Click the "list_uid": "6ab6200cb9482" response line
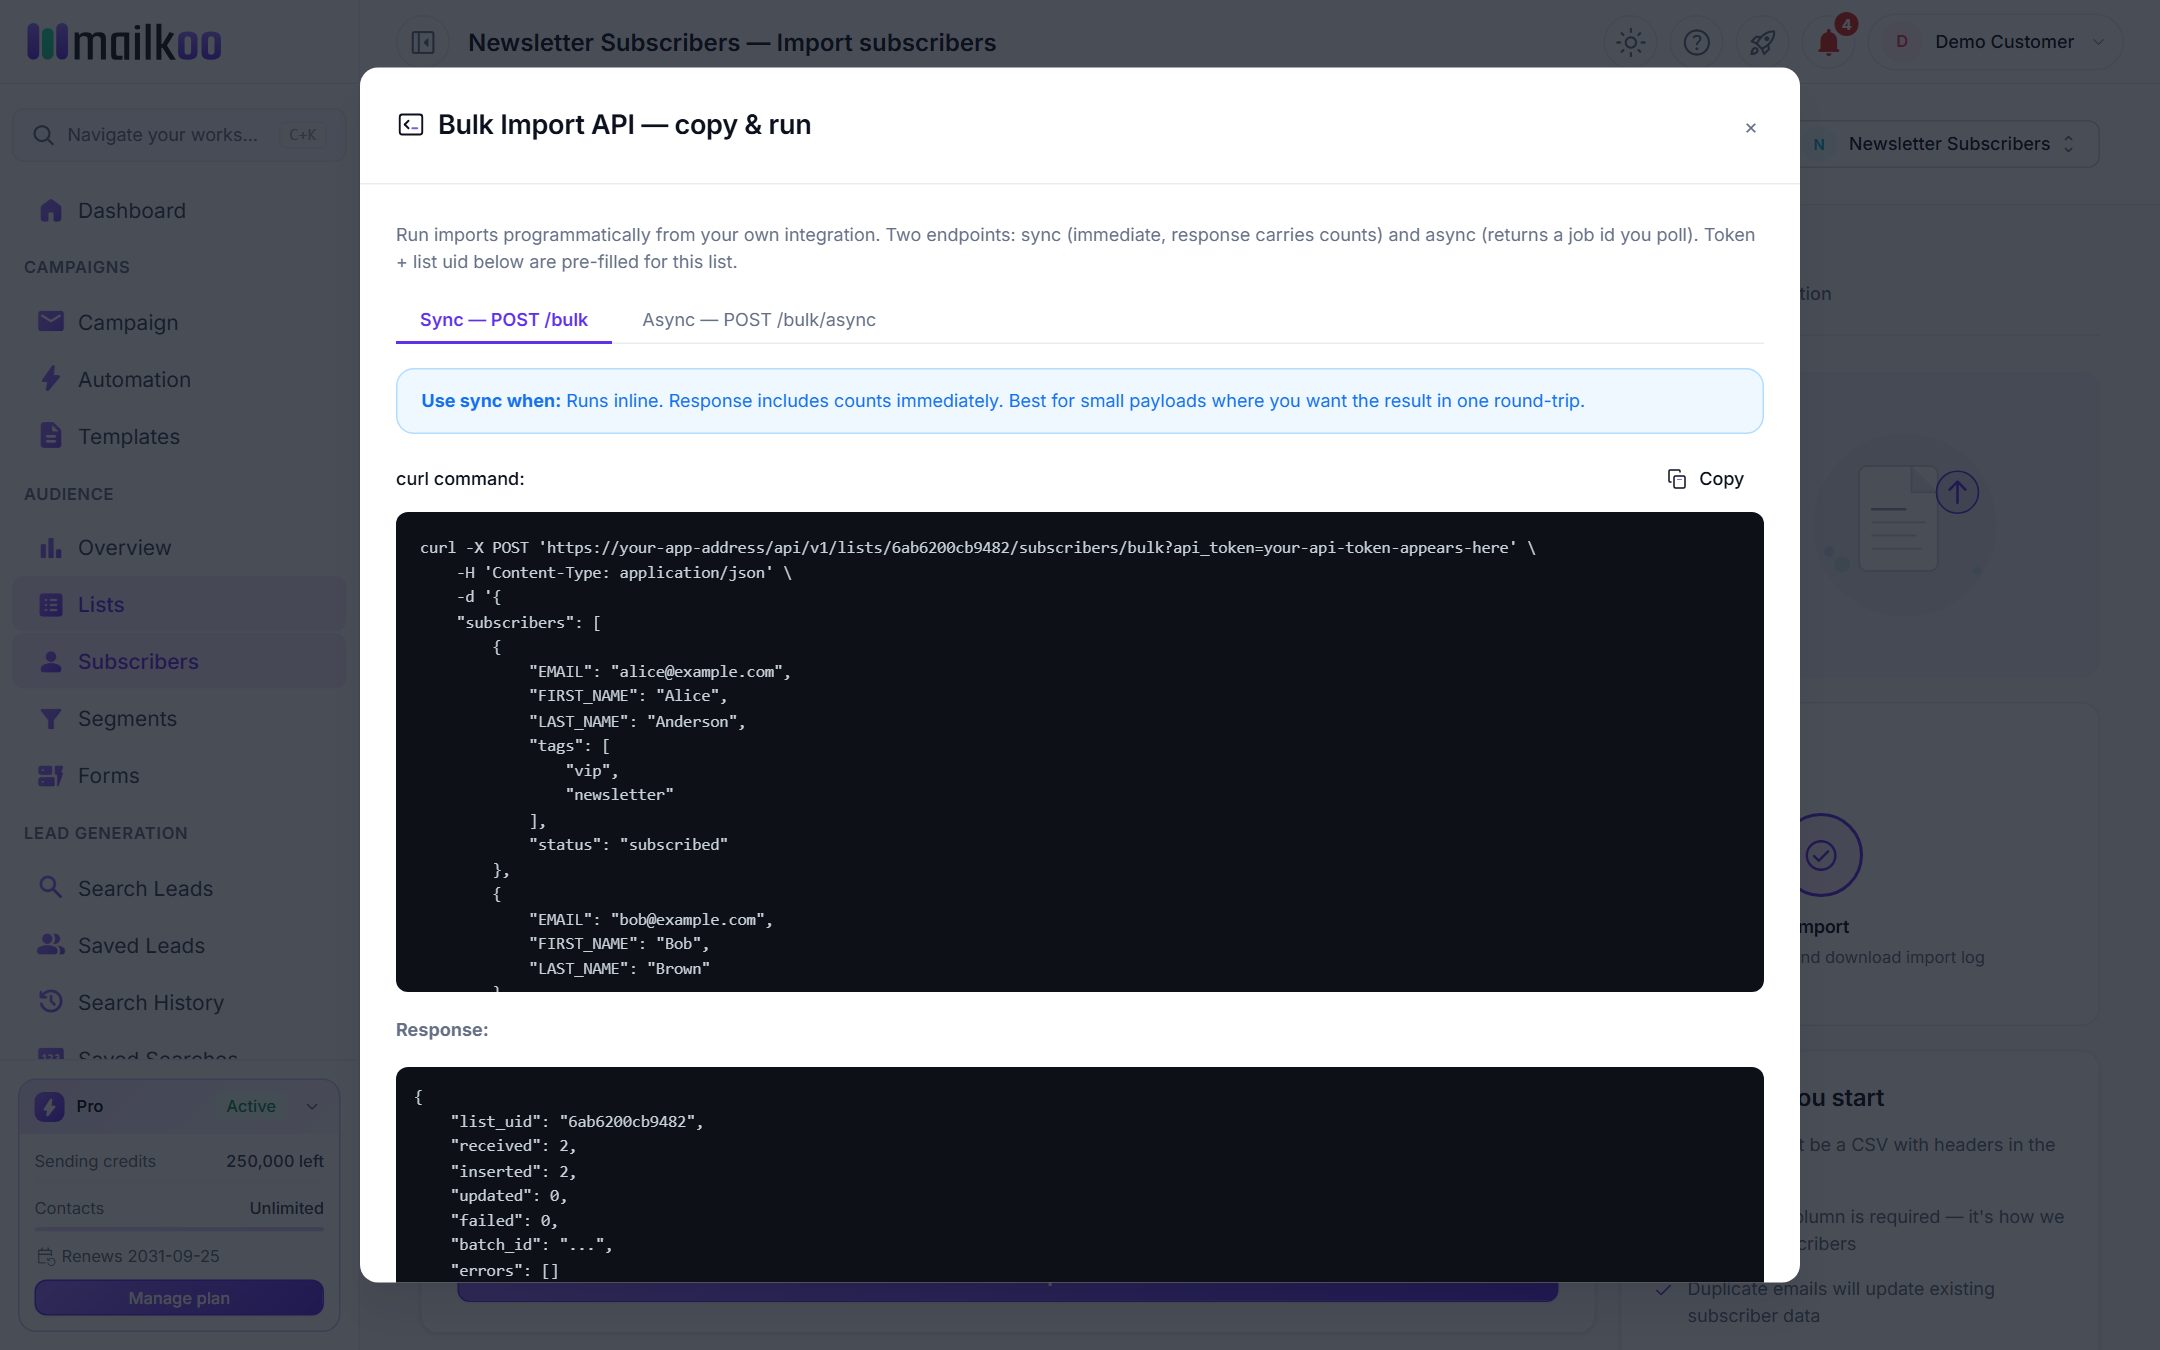The image size is (2160, 1350). [577, 1122]
